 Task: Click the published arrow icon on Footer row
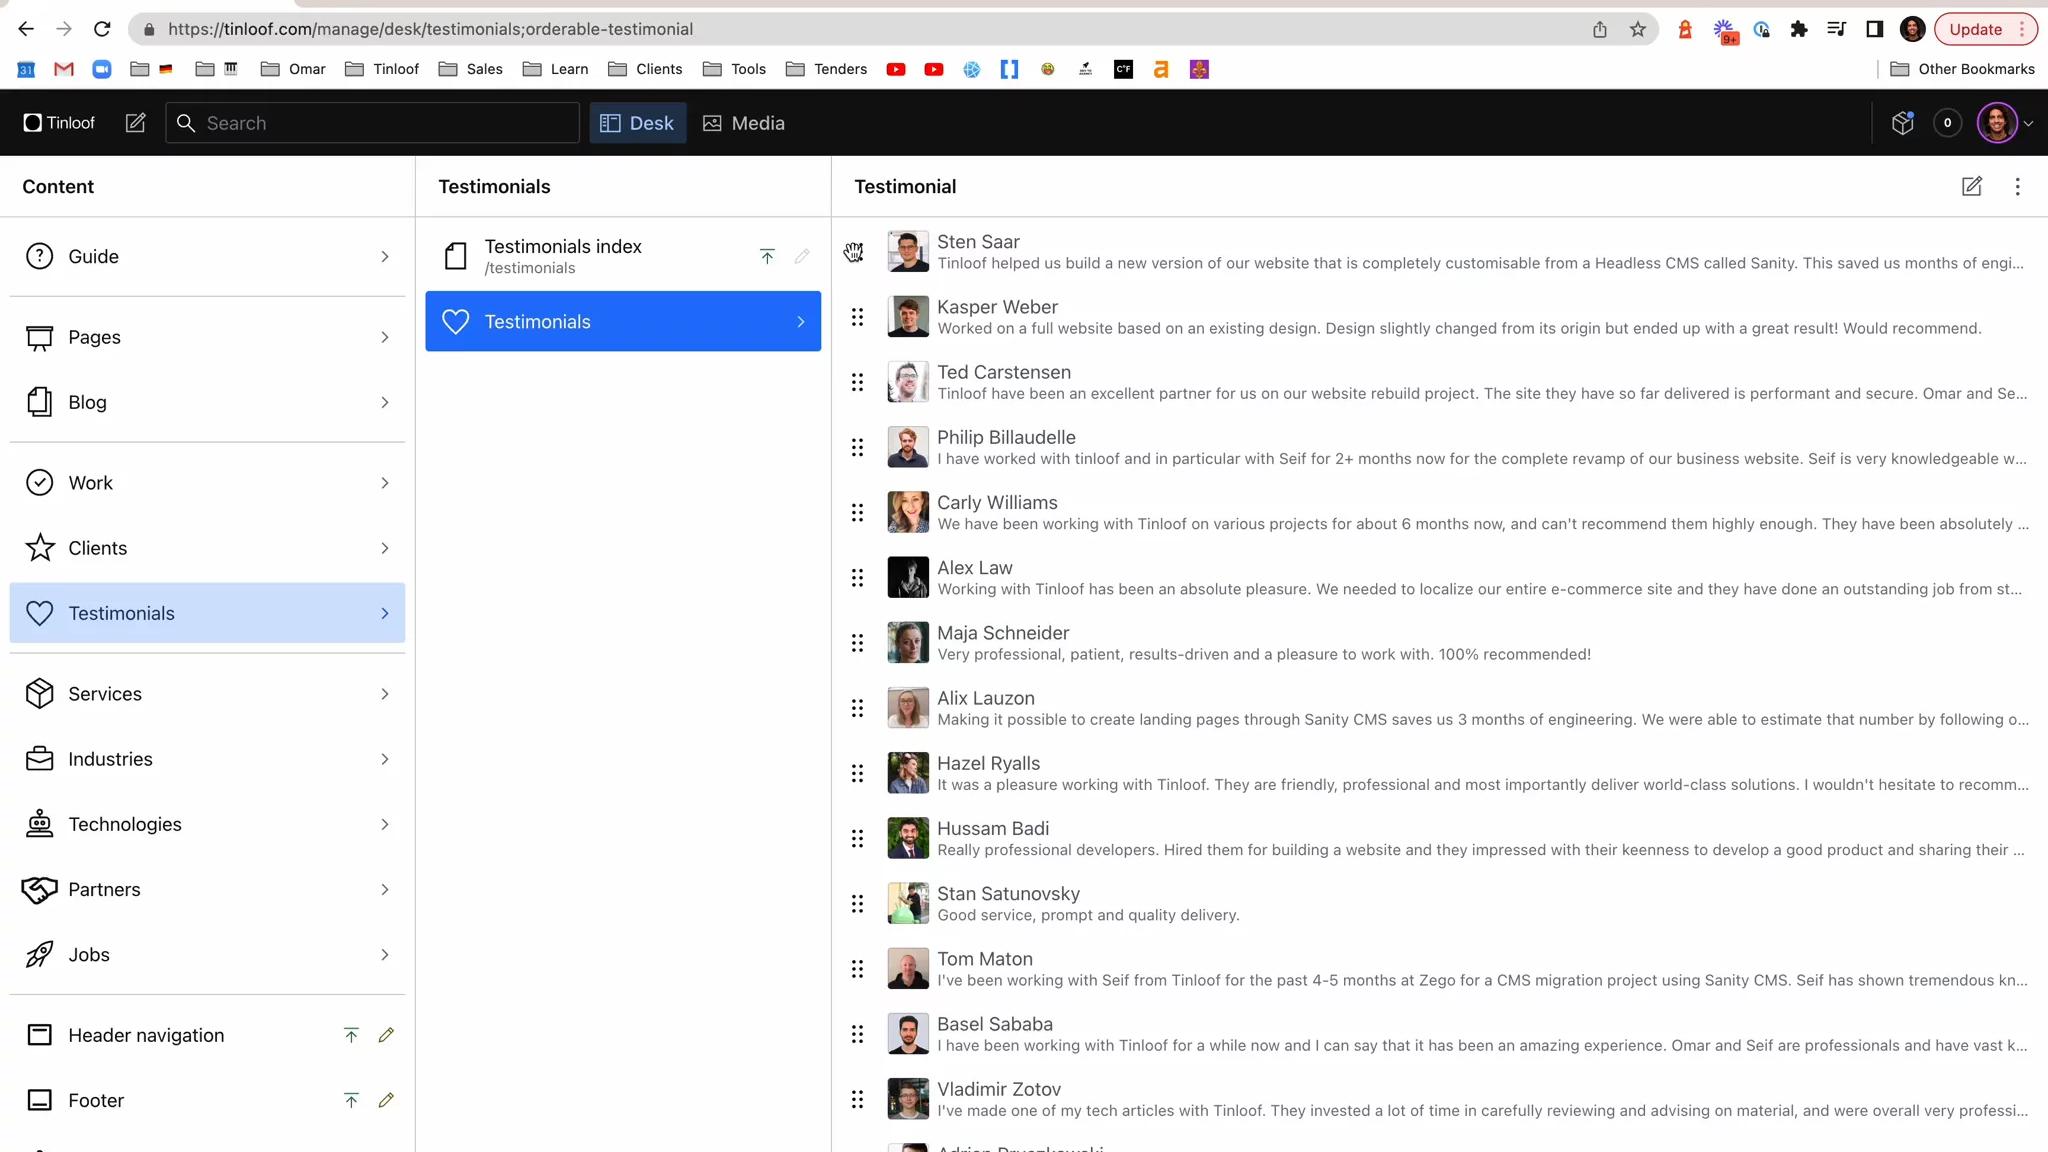351,1101
